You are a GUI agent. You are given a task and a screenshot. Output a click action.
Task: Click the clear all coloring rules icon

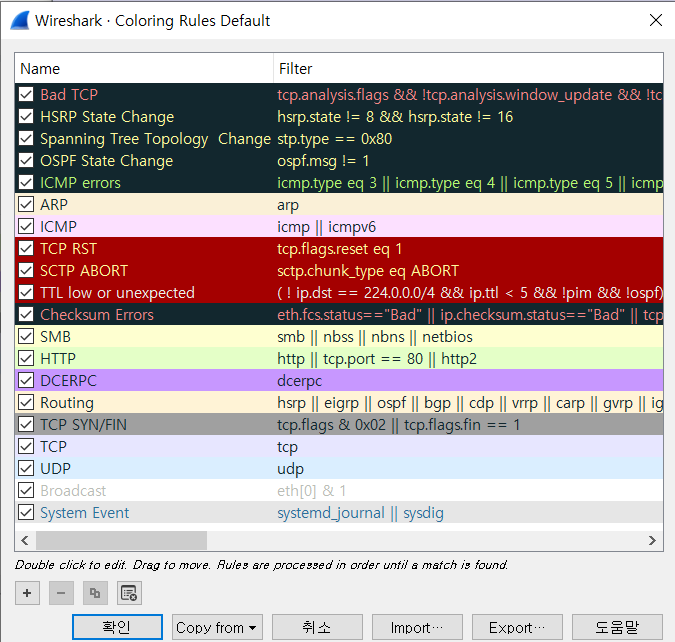pos(129,593)
